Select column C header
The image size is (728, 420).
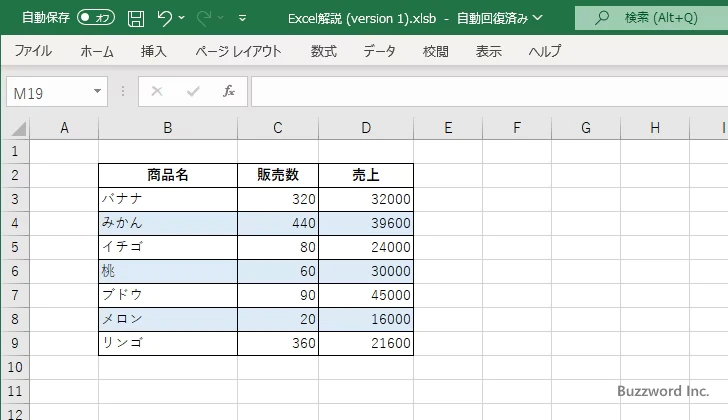click(x=278, y=128)
